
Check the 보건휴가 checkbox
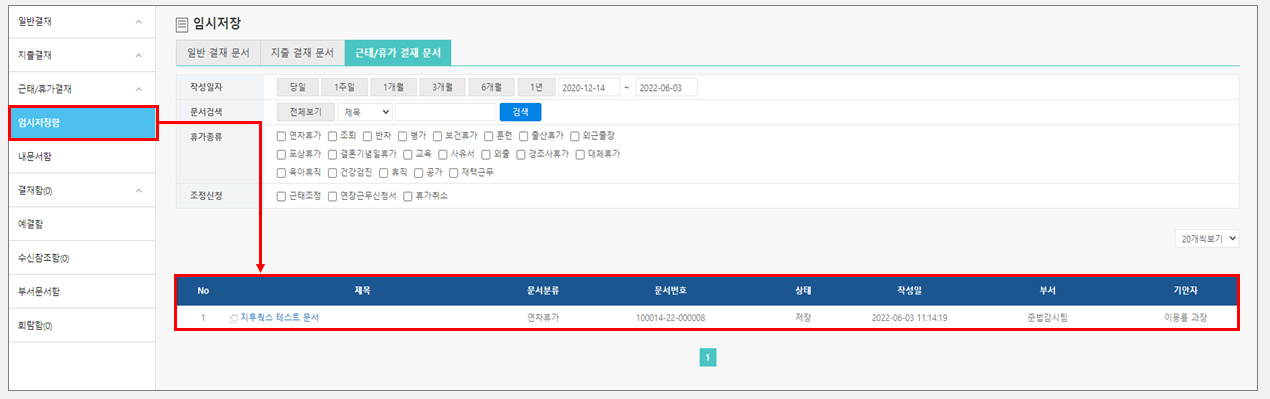click(x=437, y=135)
